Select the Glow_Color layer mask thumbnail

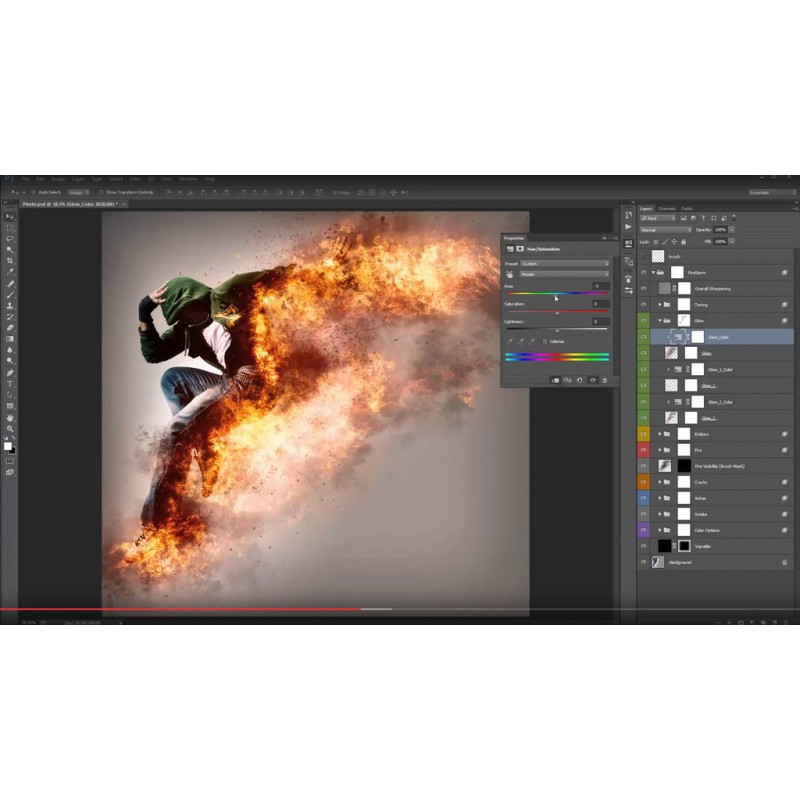[697, 335]
